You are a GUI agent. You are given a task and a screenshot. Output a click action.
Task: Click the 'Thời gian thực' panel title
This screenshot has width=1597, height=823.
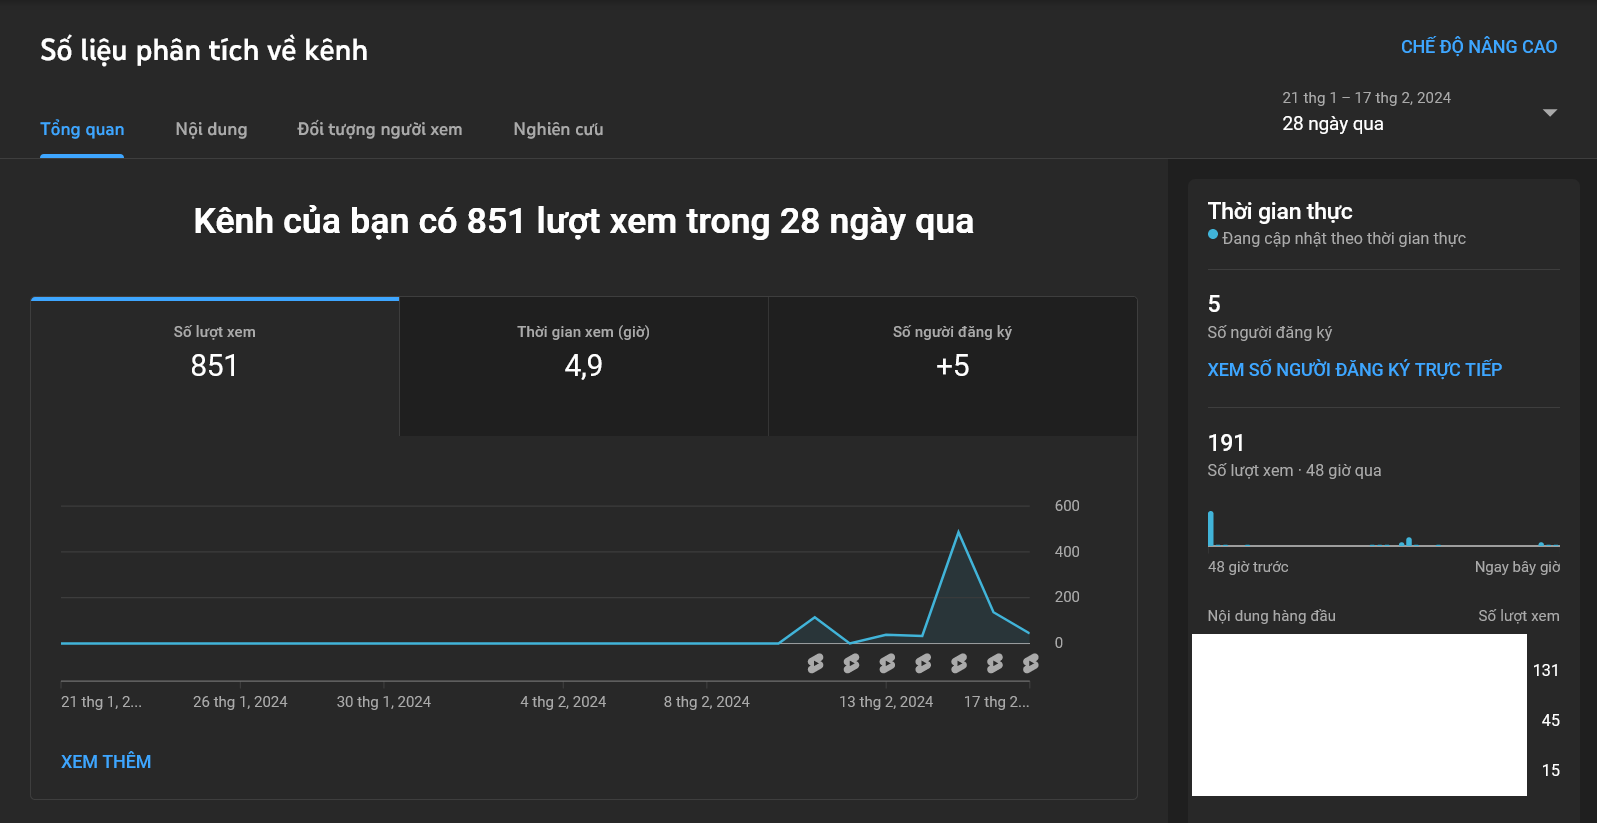[x=1280, y=211]
